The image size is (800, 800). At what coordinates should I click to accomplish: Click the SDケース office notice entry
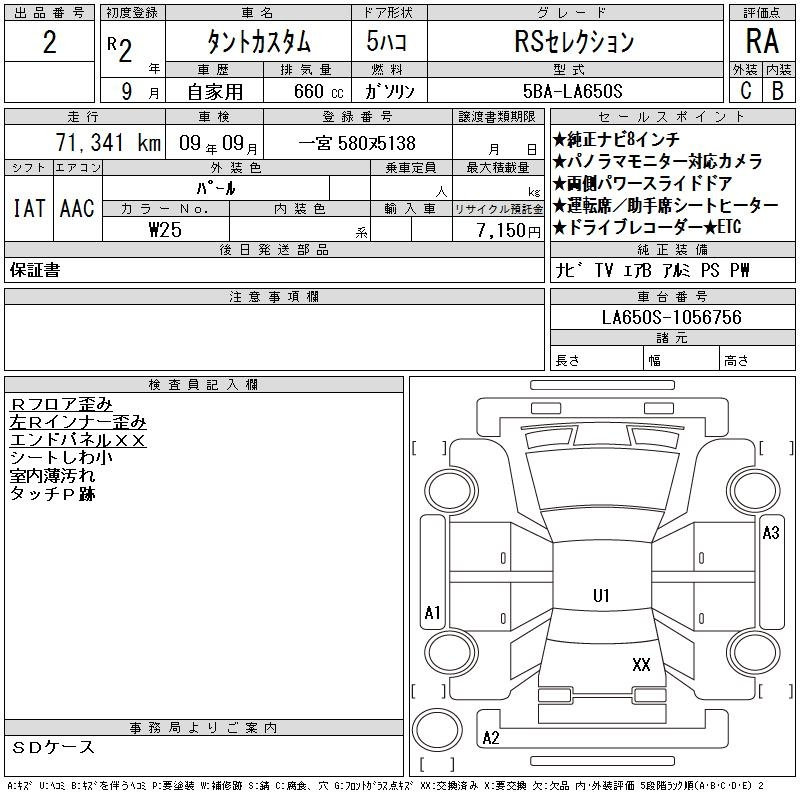54,747
